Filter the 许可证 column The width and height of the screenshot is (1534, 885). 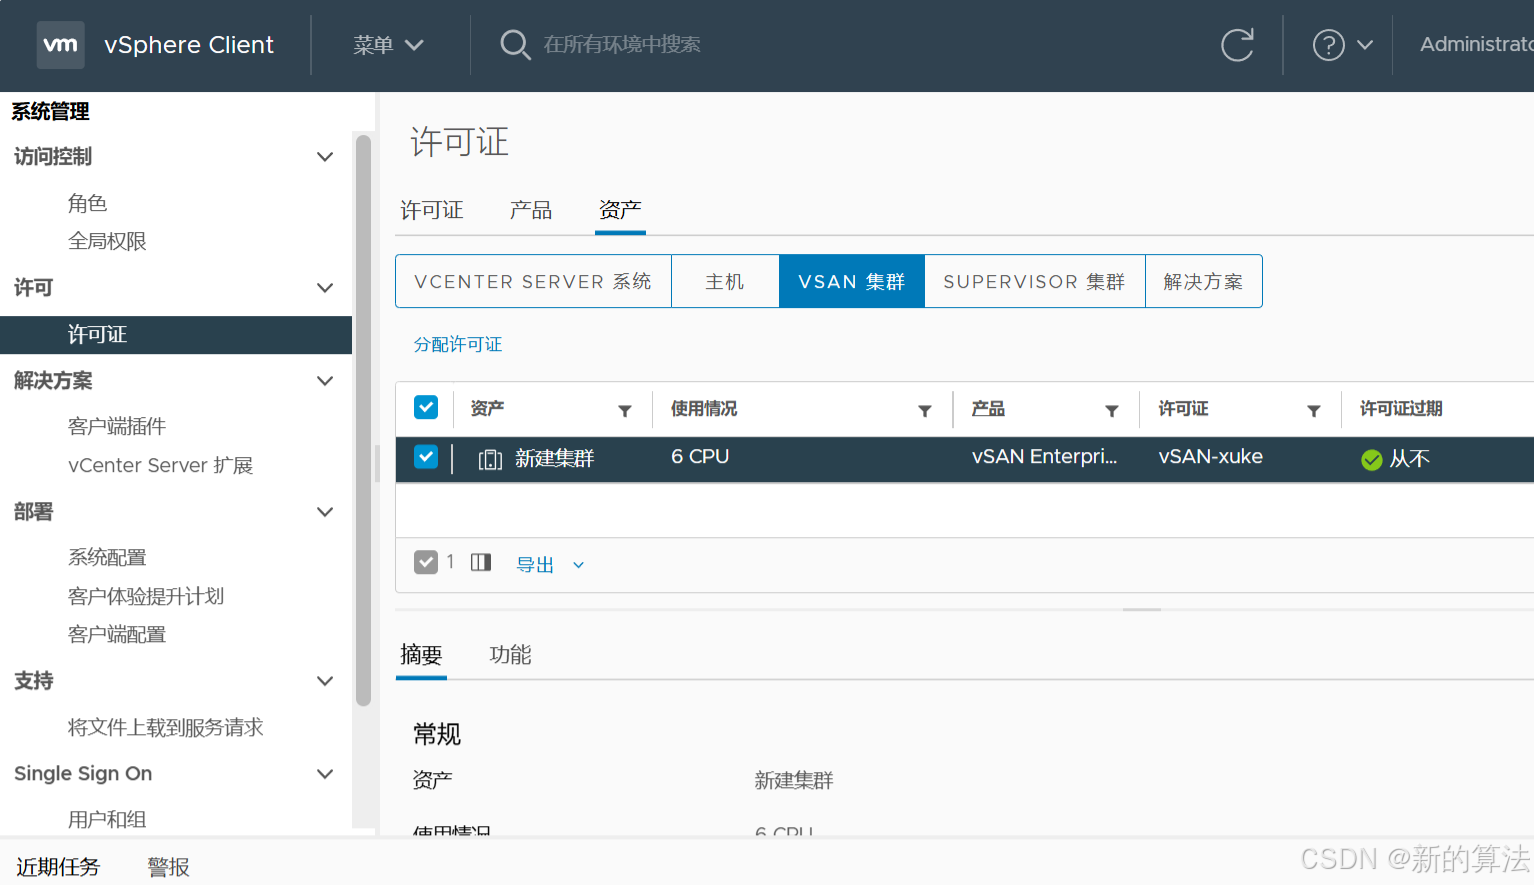point(1314,410)
